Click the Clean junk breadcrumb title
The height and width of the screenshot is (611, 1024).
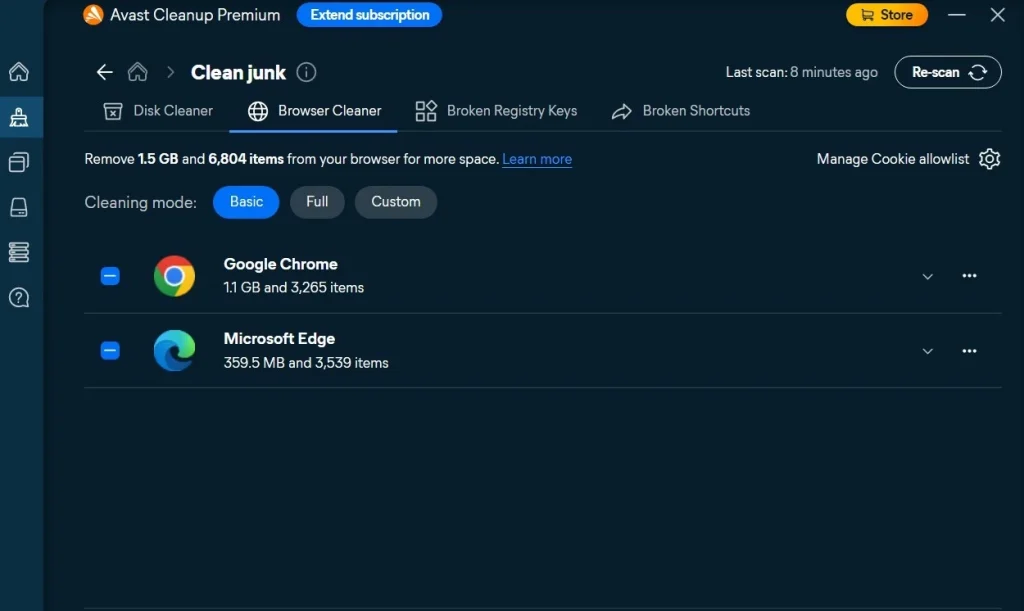click(238, 72)
